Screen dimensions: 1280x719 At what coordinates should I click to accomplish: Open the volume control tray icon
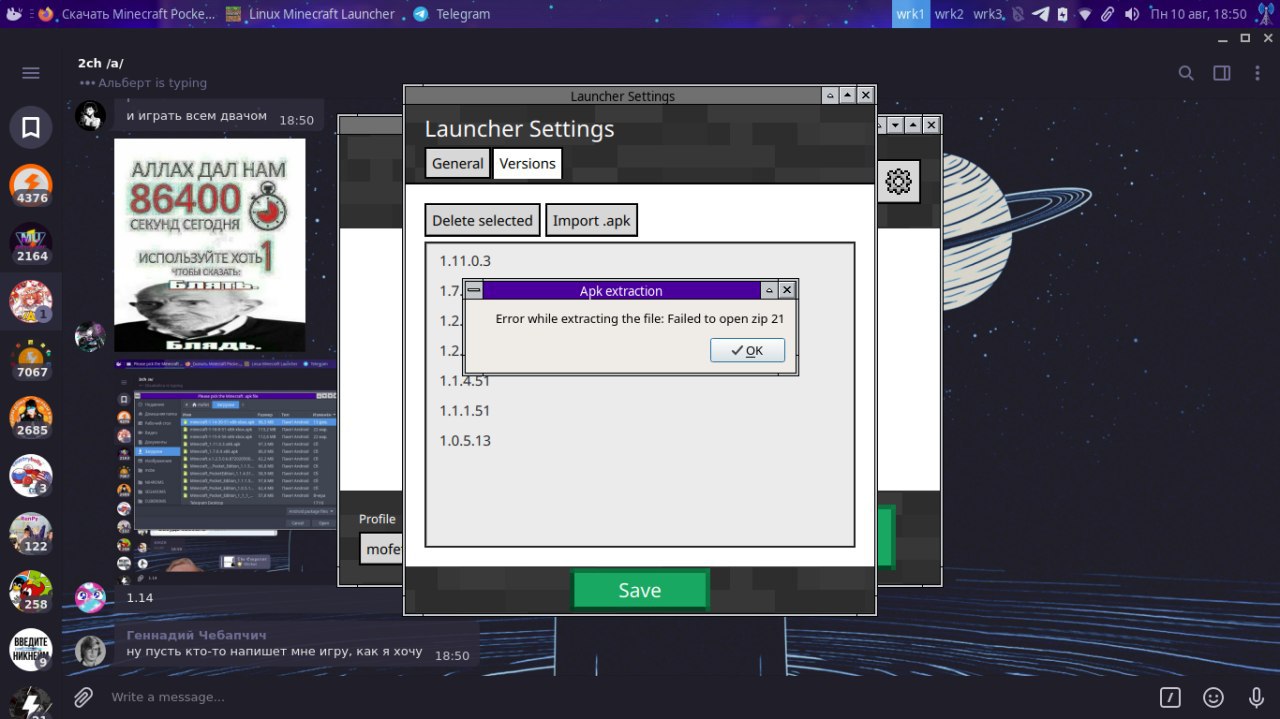pos(1132,14)
